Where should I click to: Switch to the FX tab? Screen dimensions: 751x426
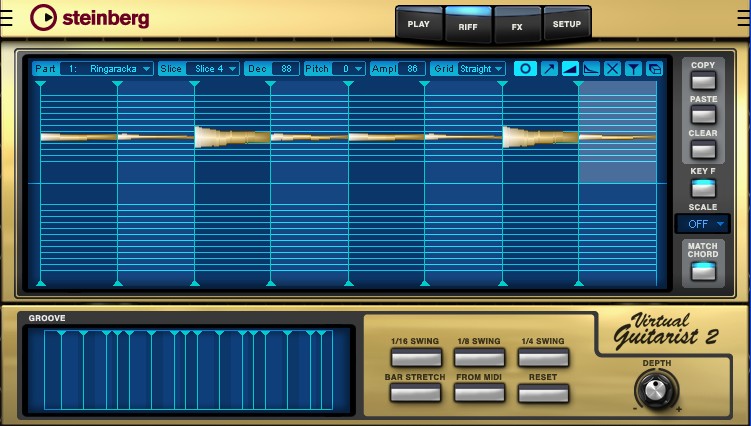tap(517, 26)
